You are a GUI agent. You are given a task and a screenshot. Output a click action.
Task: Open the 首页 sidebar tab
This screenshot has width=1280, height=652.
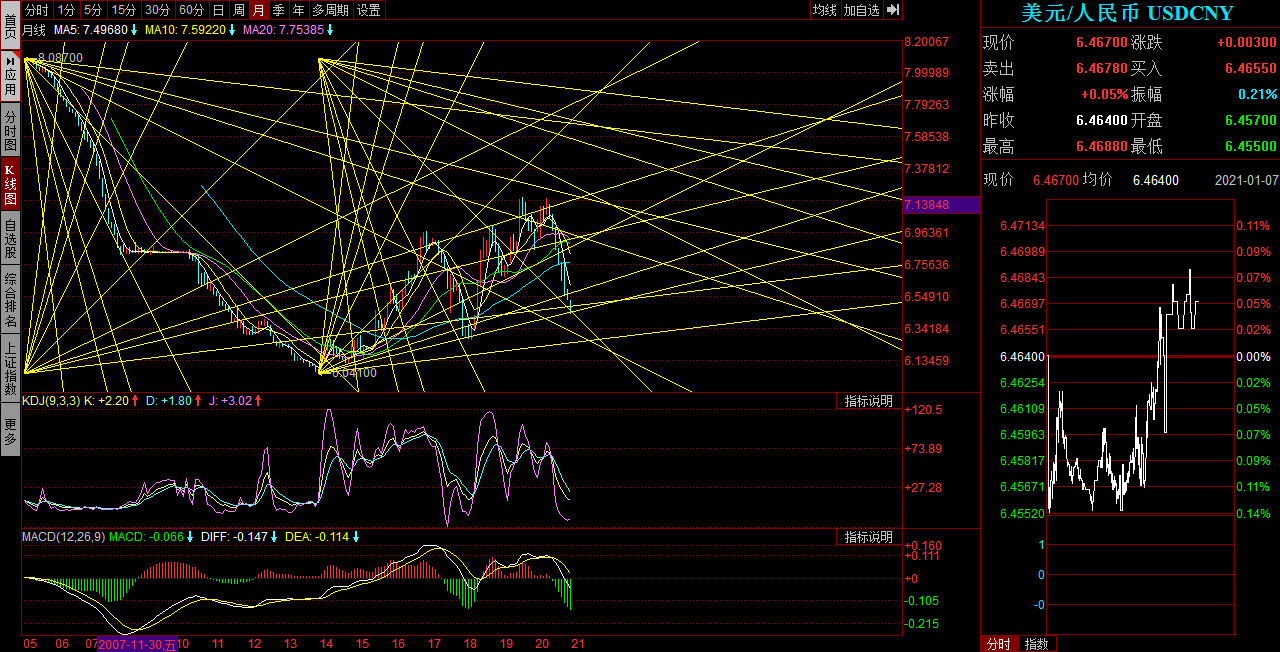click(x=10, y=23)
